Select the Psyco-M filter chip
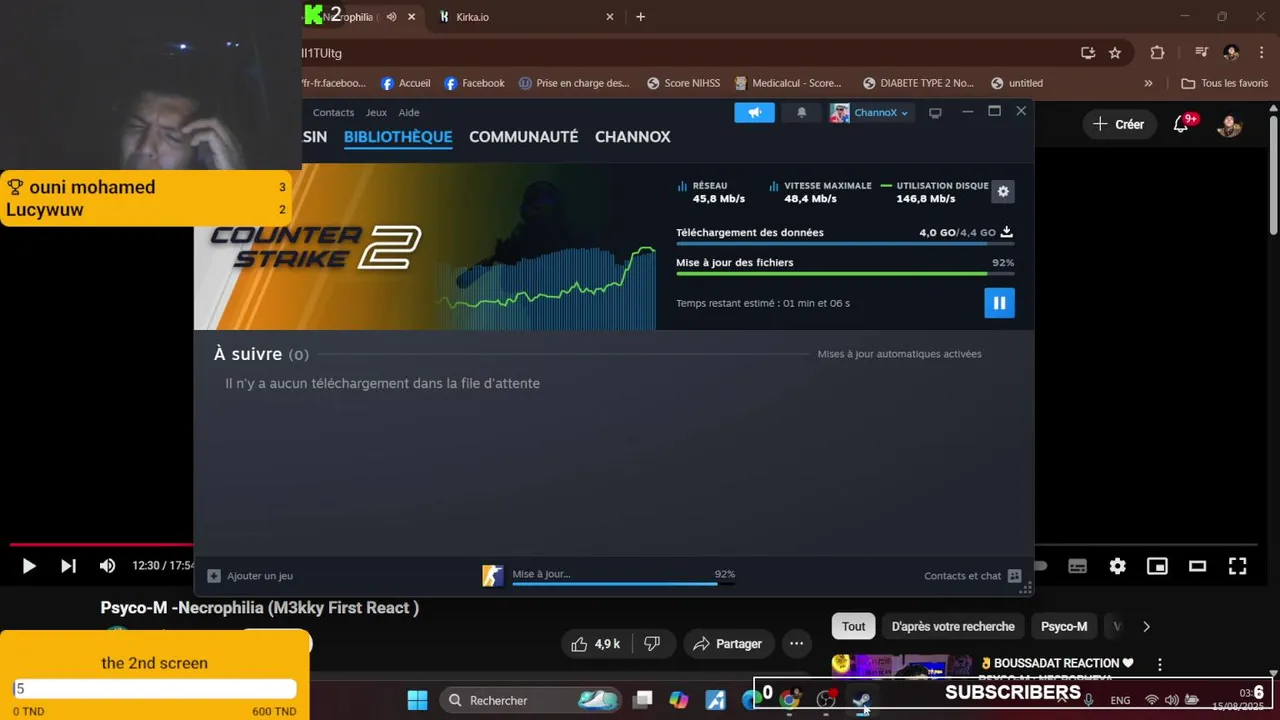 pos(1064,627)
